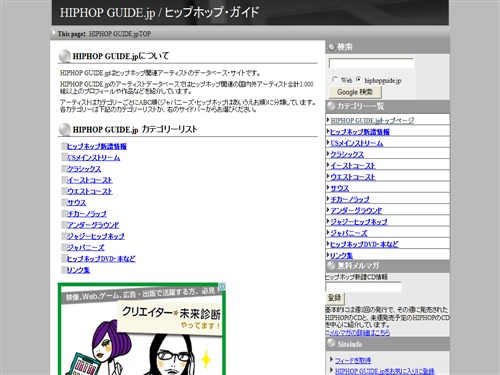Viewport: 500px width, 375px height.
Task: Click the Google 検索 button
Action: [355, 92]
